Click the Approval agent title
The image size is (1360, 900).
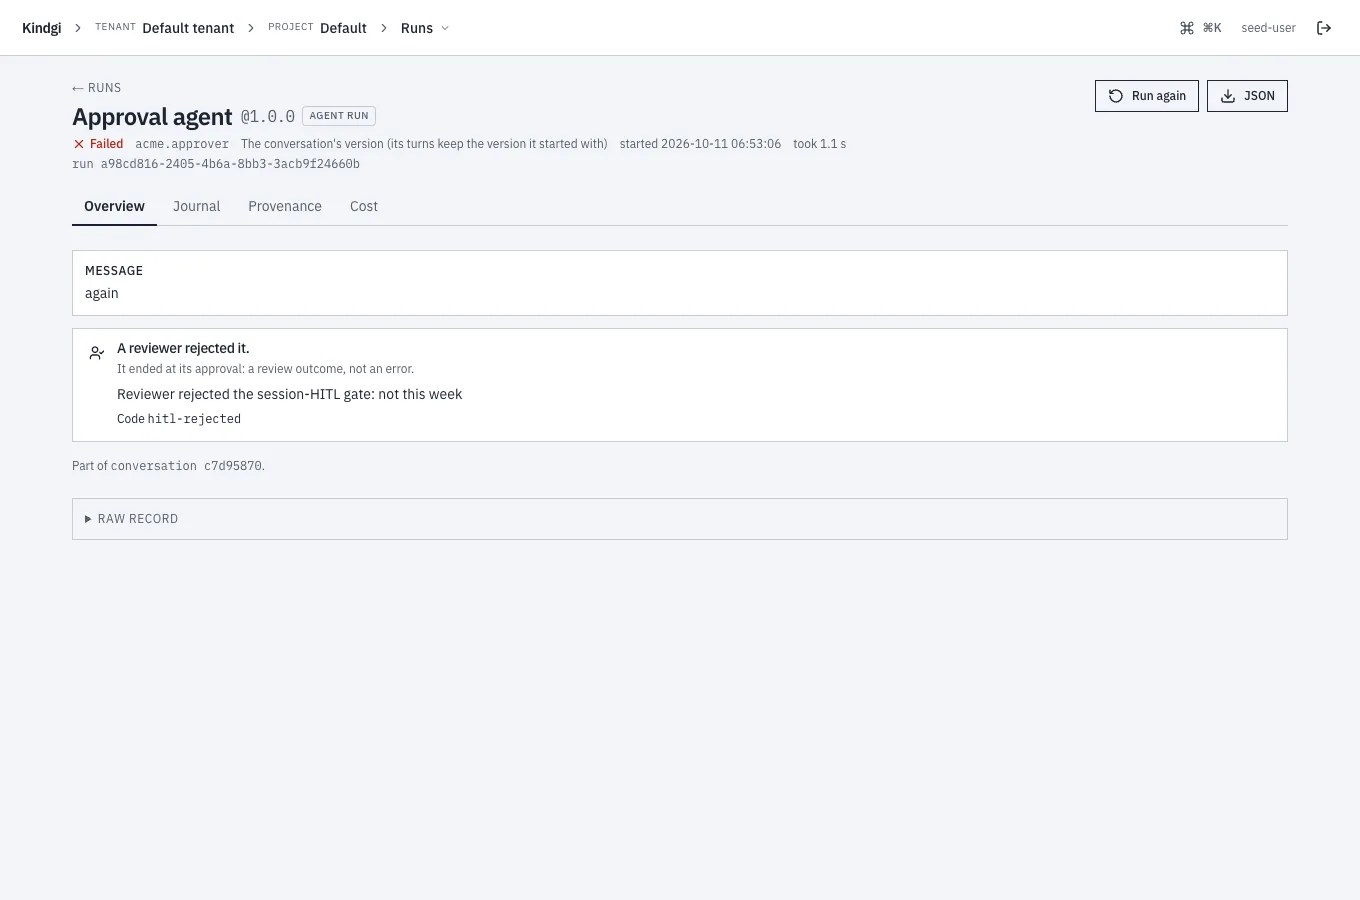coord(152,117)
